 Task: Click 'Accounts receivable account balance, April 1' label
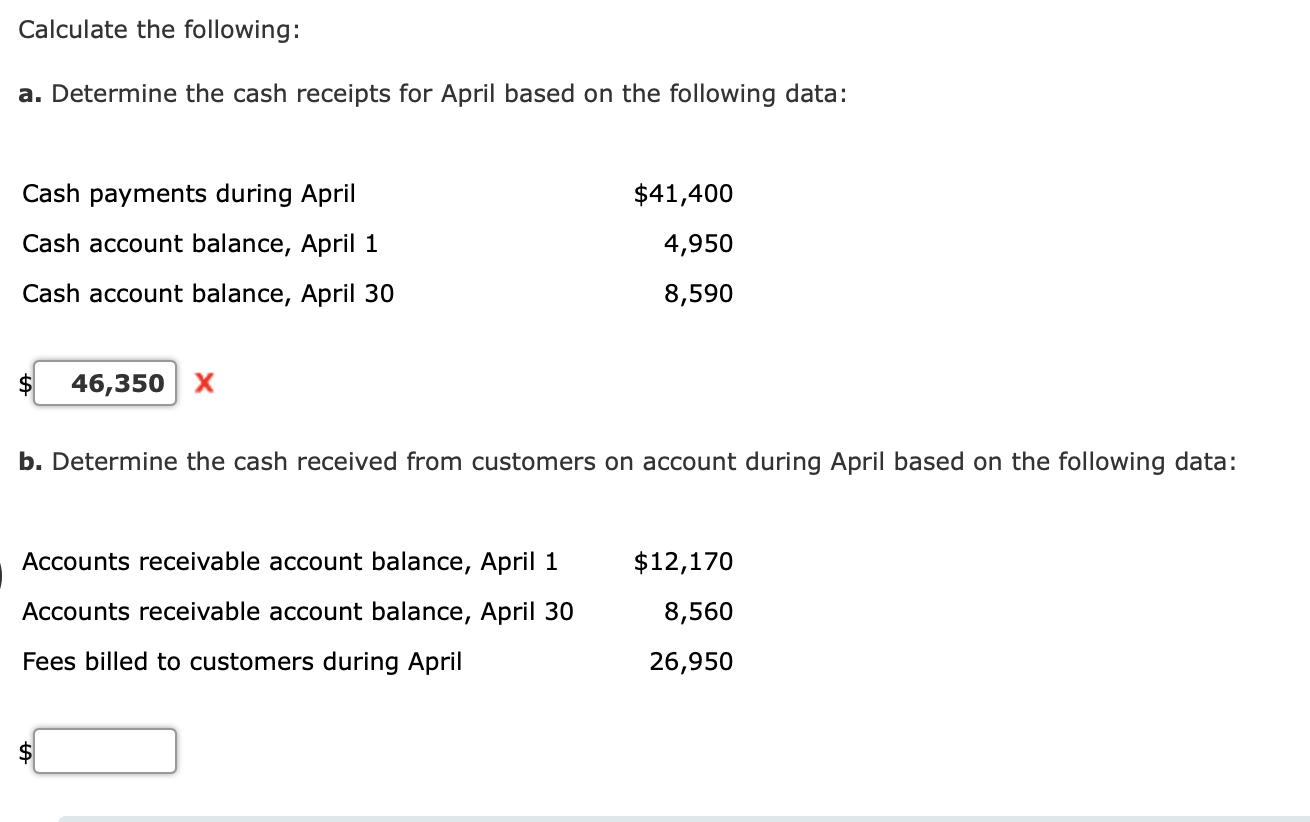point(290,562)
